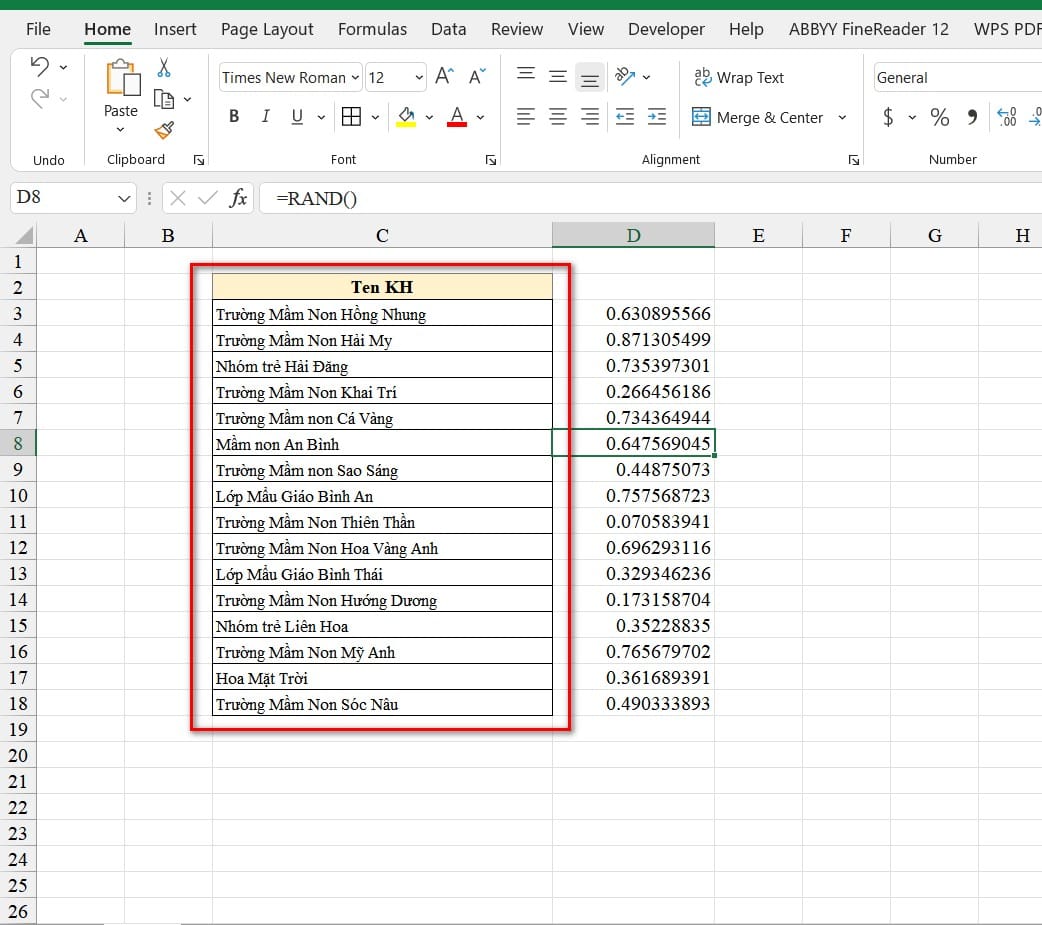
Task: Click the Percent Style icon
Action: pyautogui.click(x=939, y=118)
